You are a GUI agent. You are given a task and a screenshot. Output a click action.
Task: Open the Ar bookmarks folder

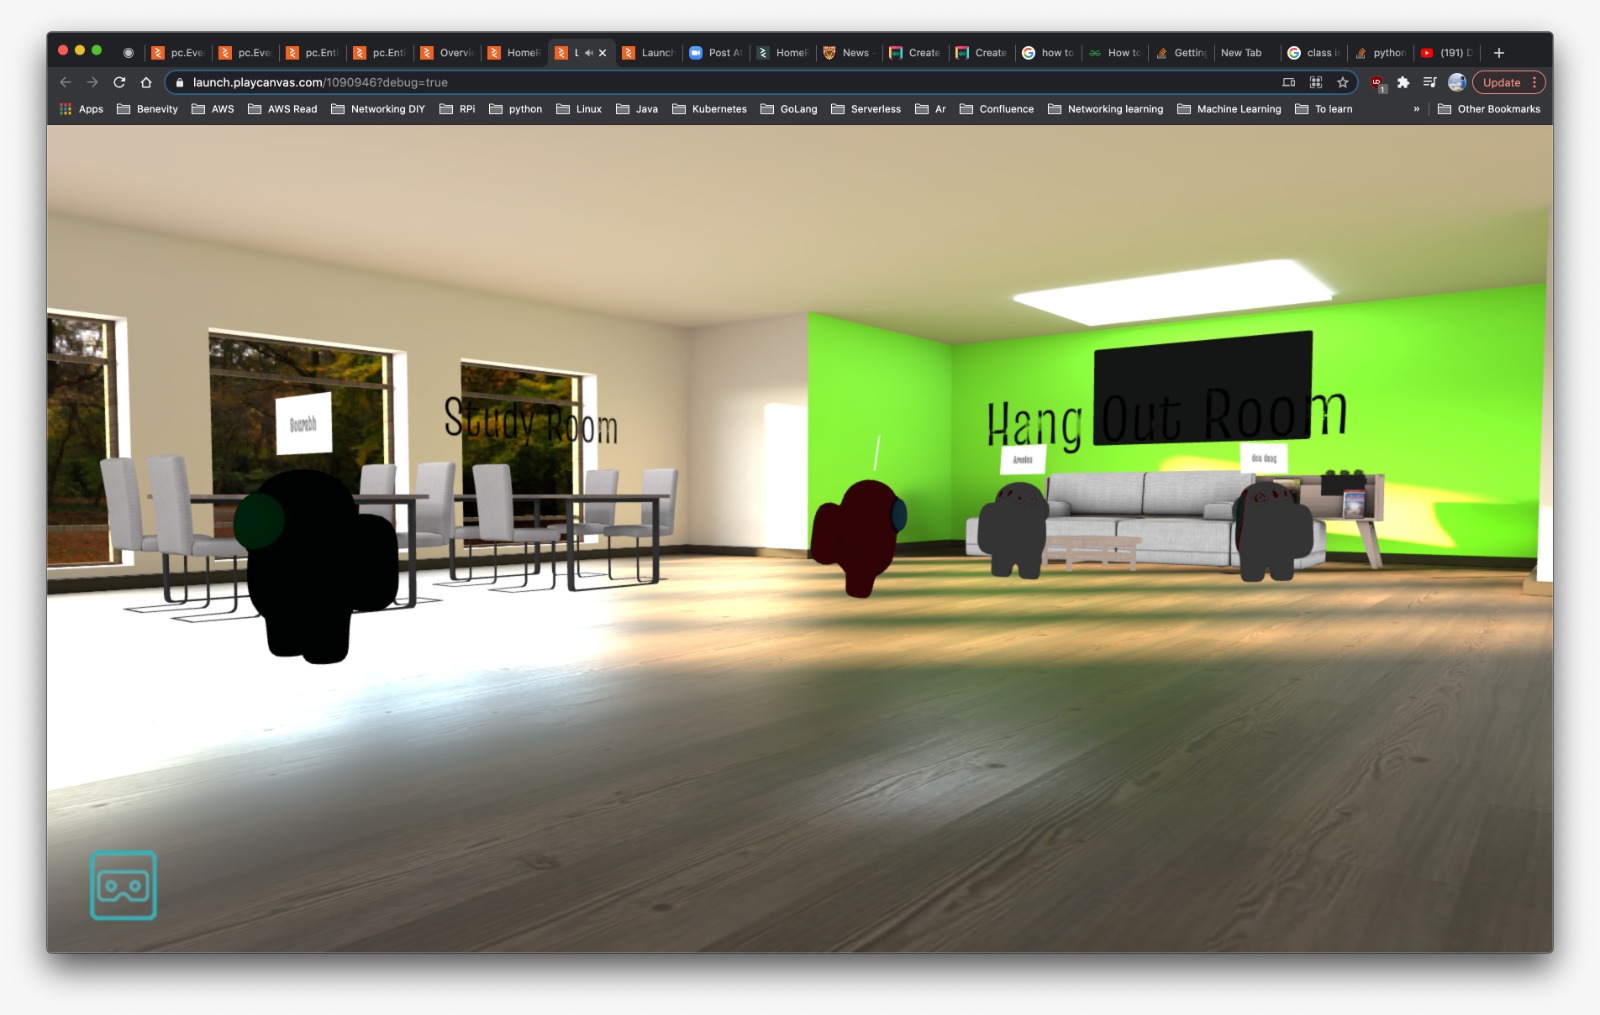pyautogui.click(x=930, y=109)
